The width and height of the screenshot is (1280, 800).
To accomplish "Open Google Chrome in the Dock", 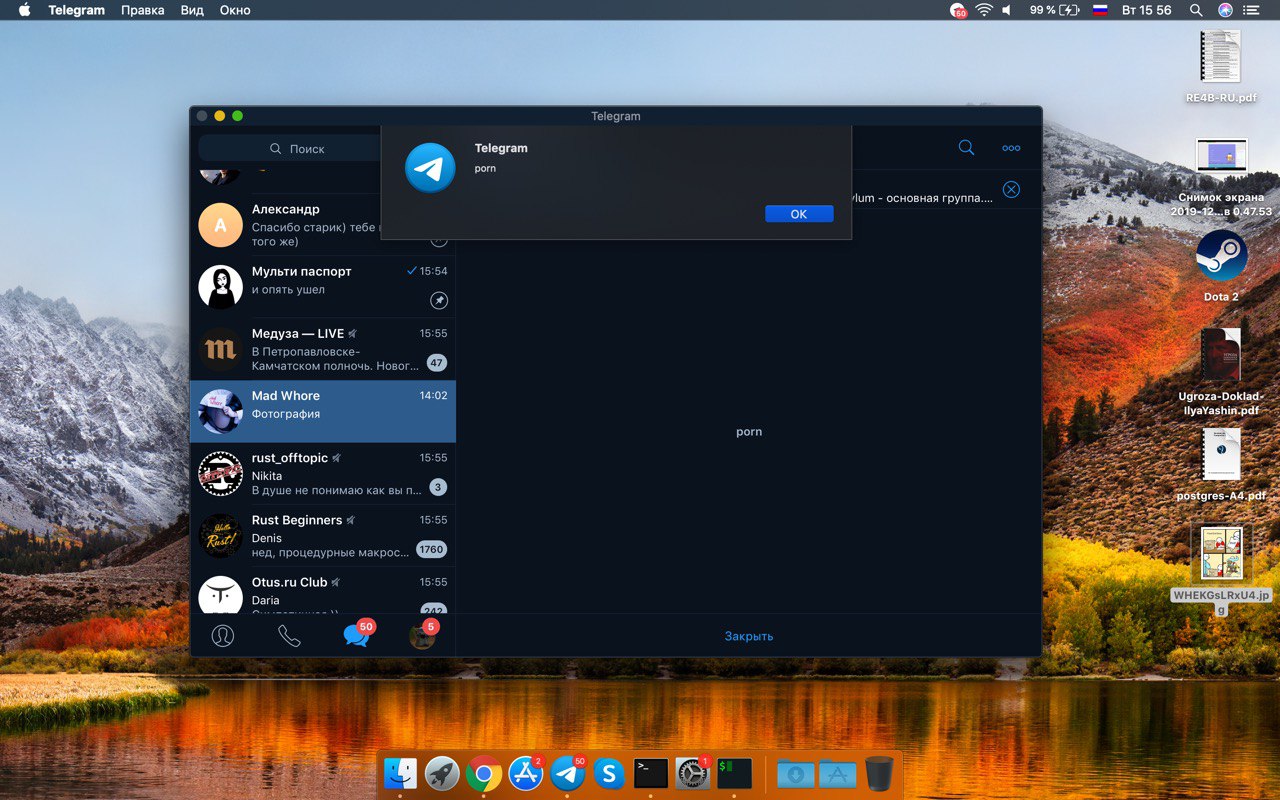I will pos(484,773).
